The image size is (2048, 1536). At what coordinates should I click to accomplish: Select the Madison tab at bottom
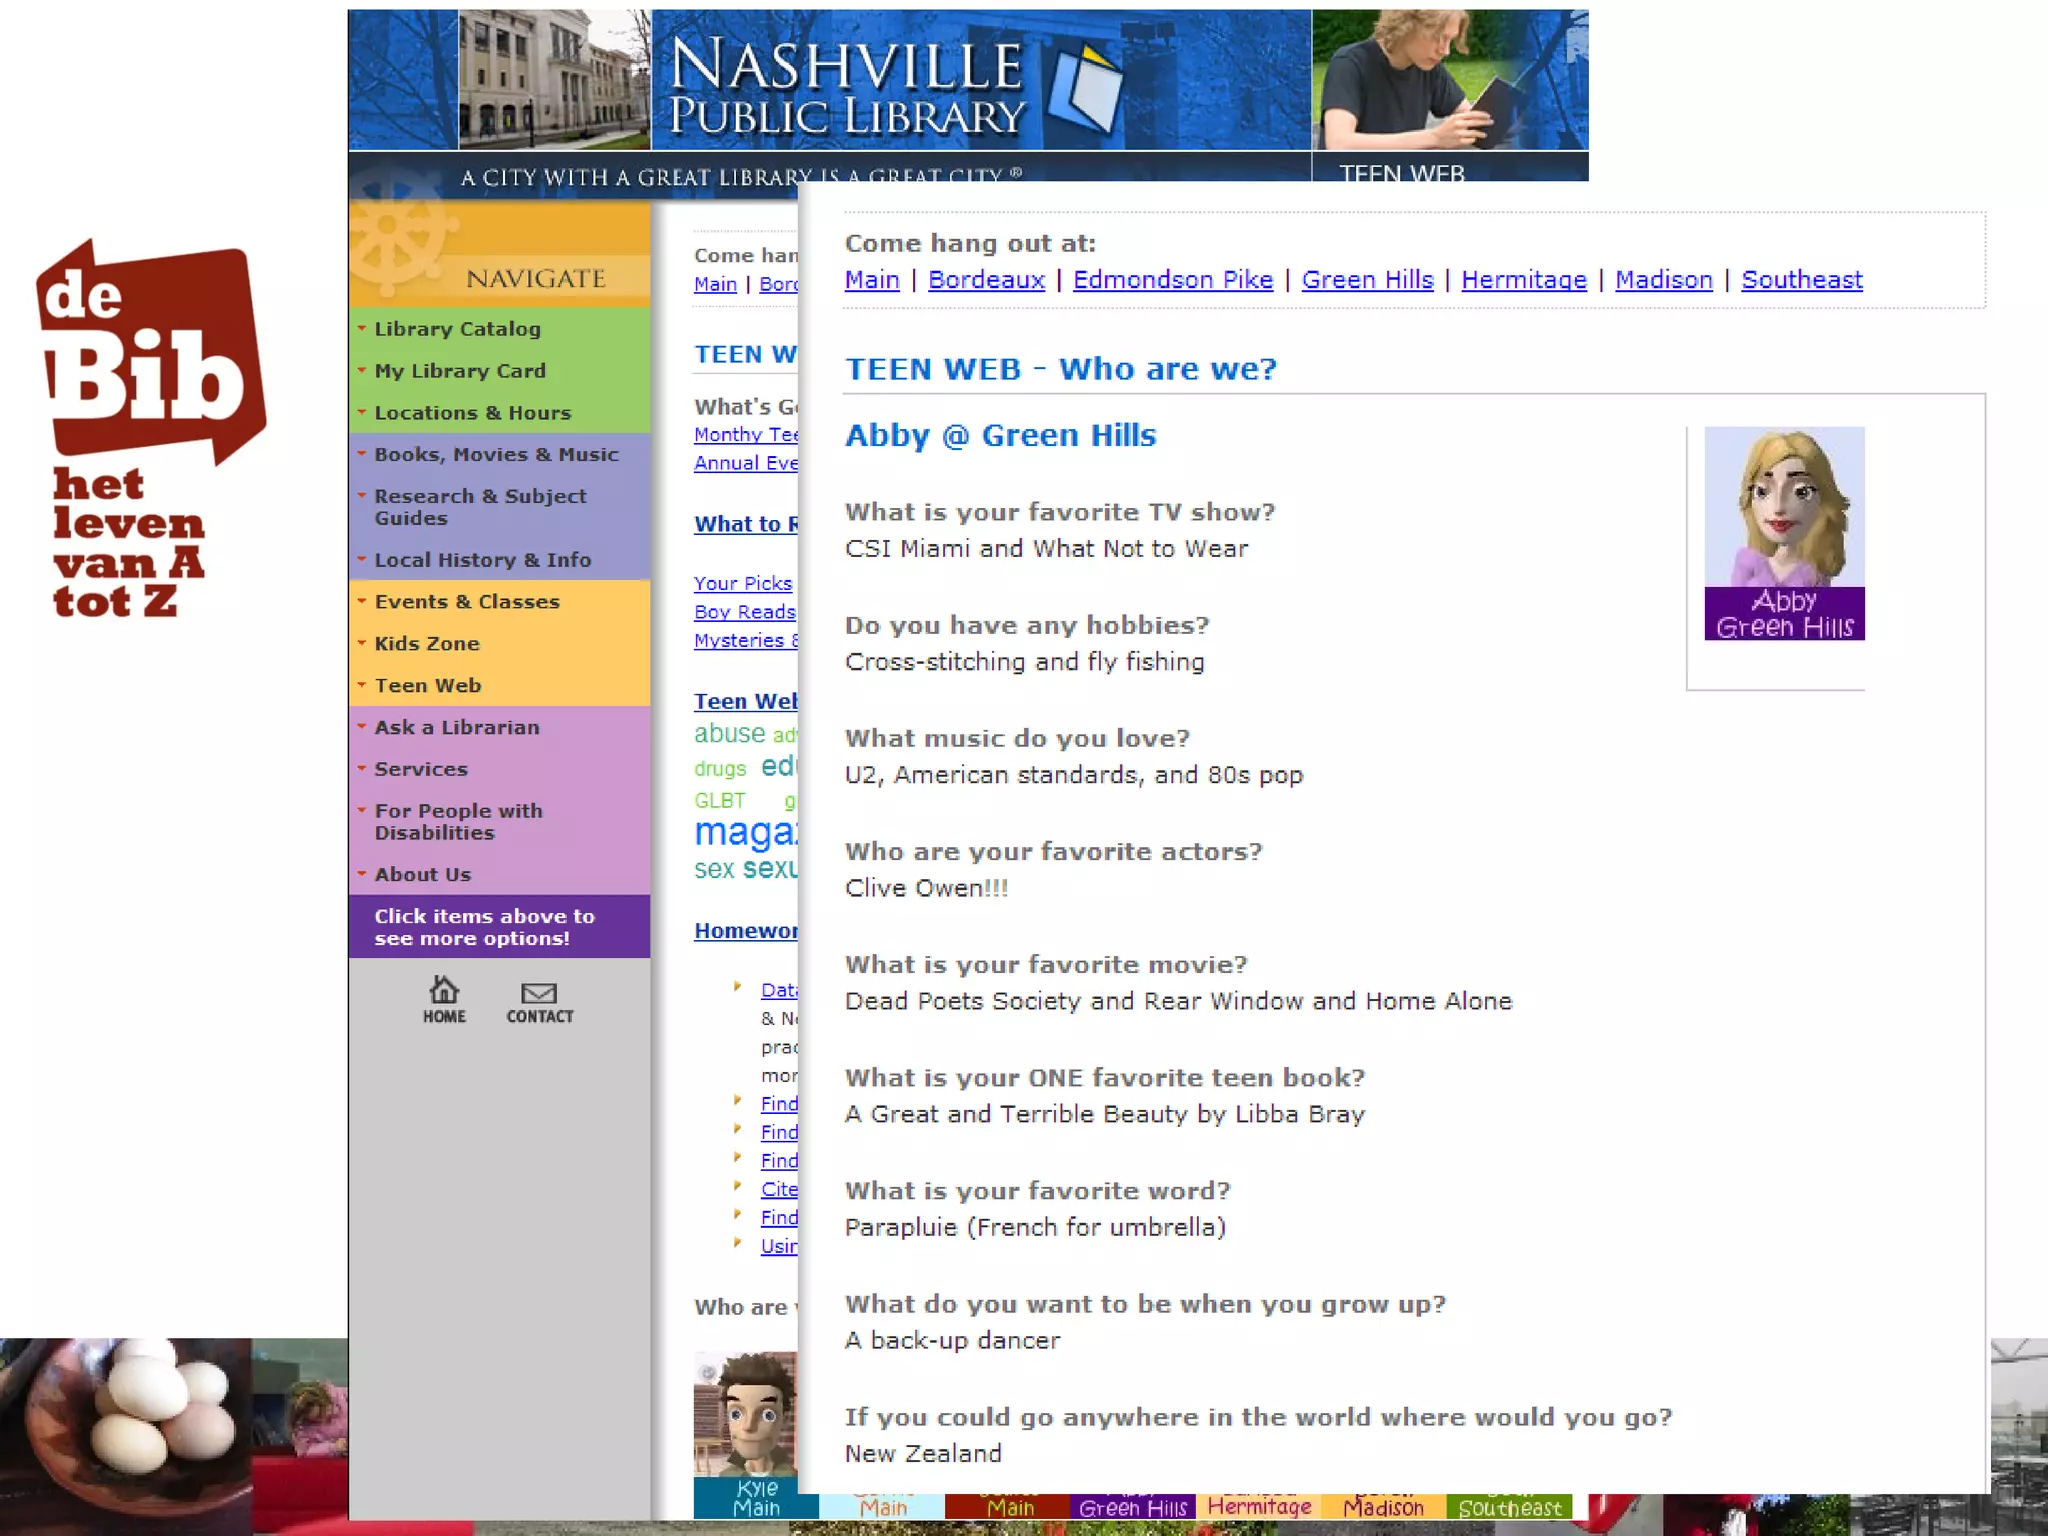point(1384,1507)
